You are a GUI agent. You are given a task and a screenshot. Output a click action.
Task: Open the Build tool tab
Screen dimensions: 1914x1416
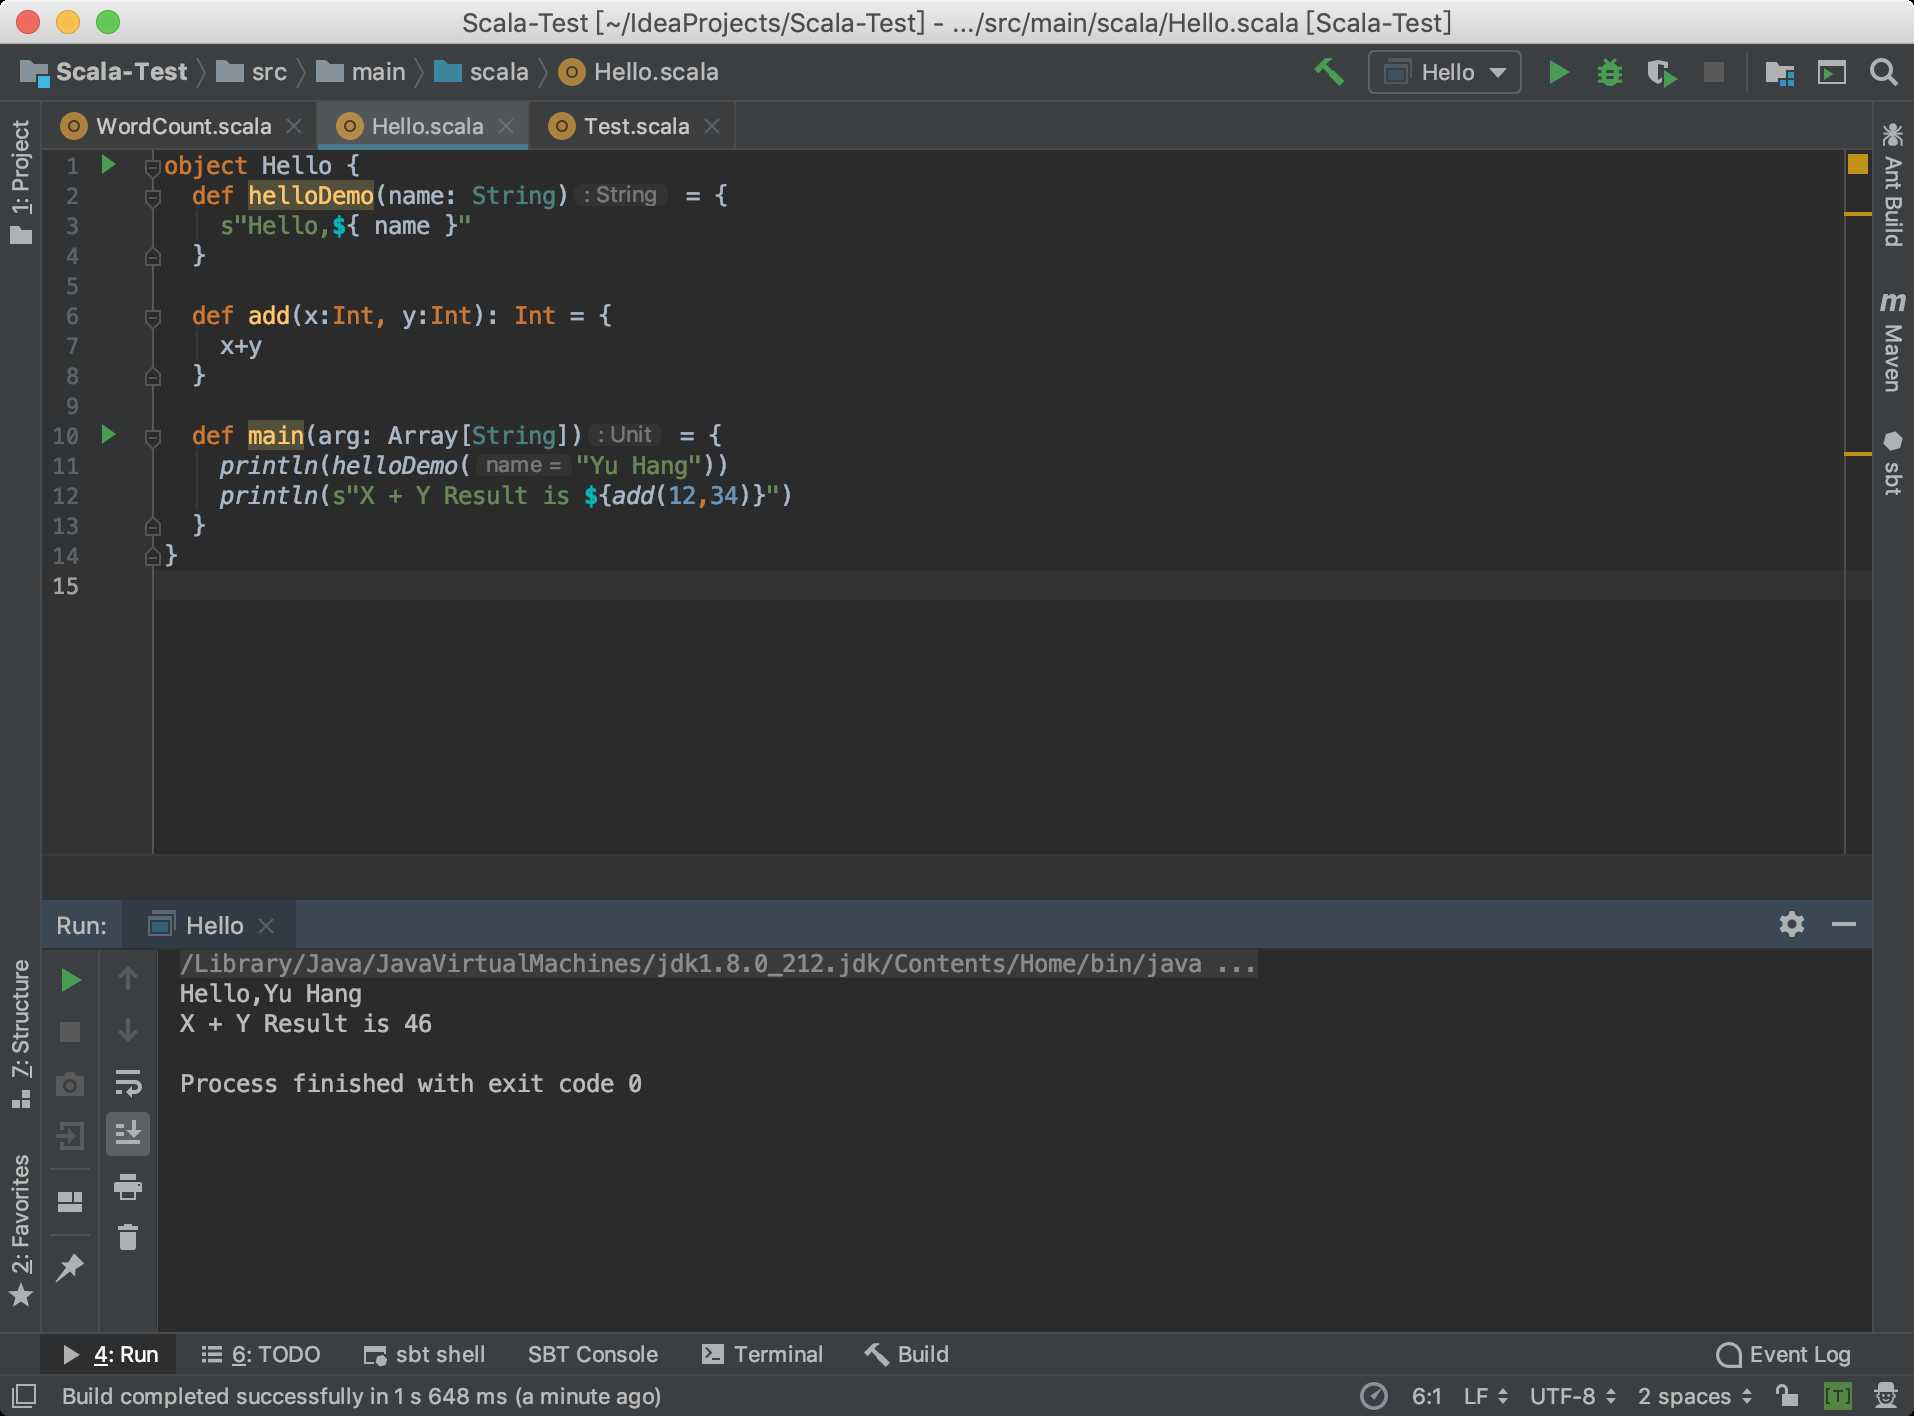[x=907, y=1354]
